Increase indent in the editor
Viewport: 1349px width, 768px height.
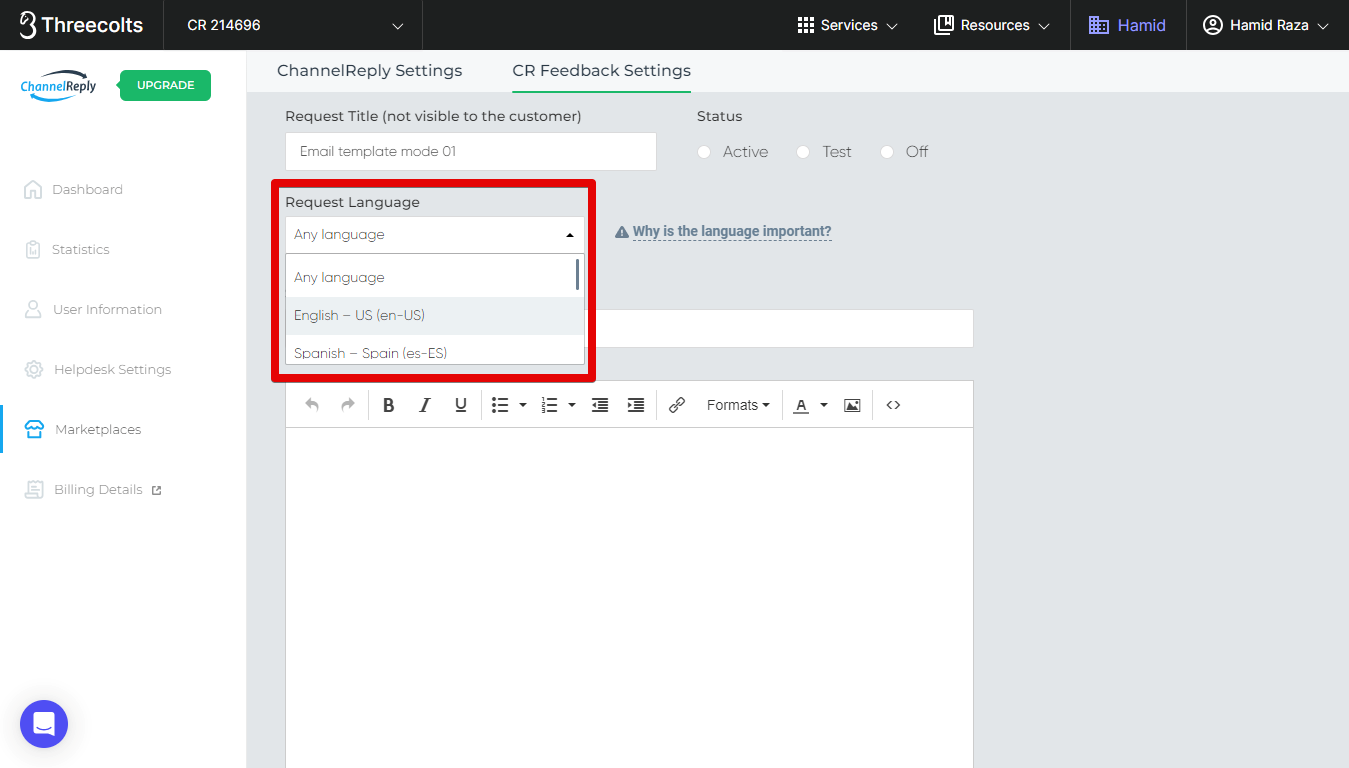pos(636,405)
